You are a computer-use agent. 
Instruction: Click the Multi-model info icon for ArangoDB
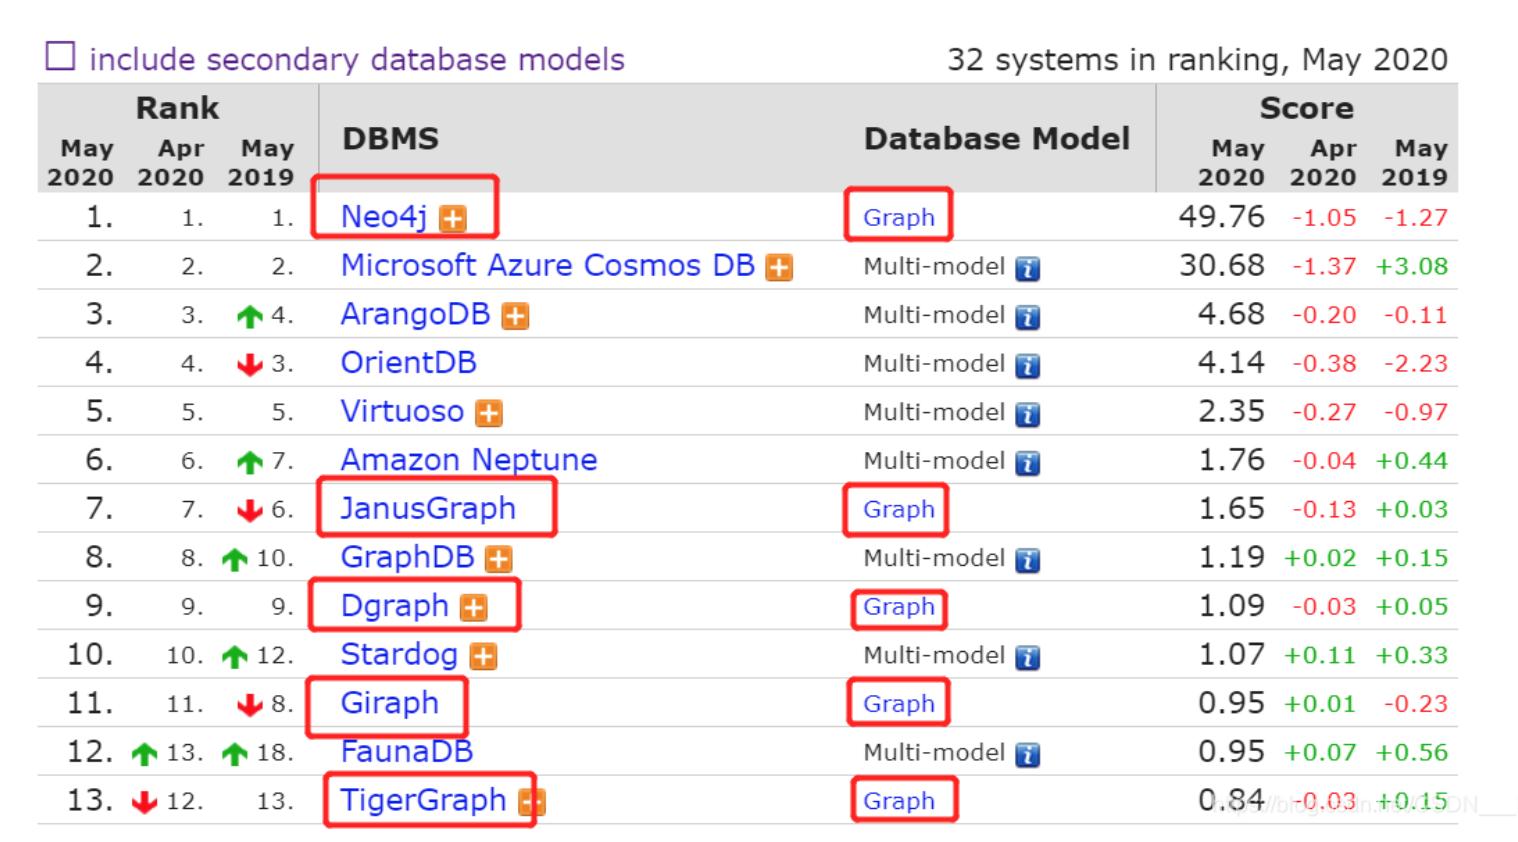(x=1027, y=318)
